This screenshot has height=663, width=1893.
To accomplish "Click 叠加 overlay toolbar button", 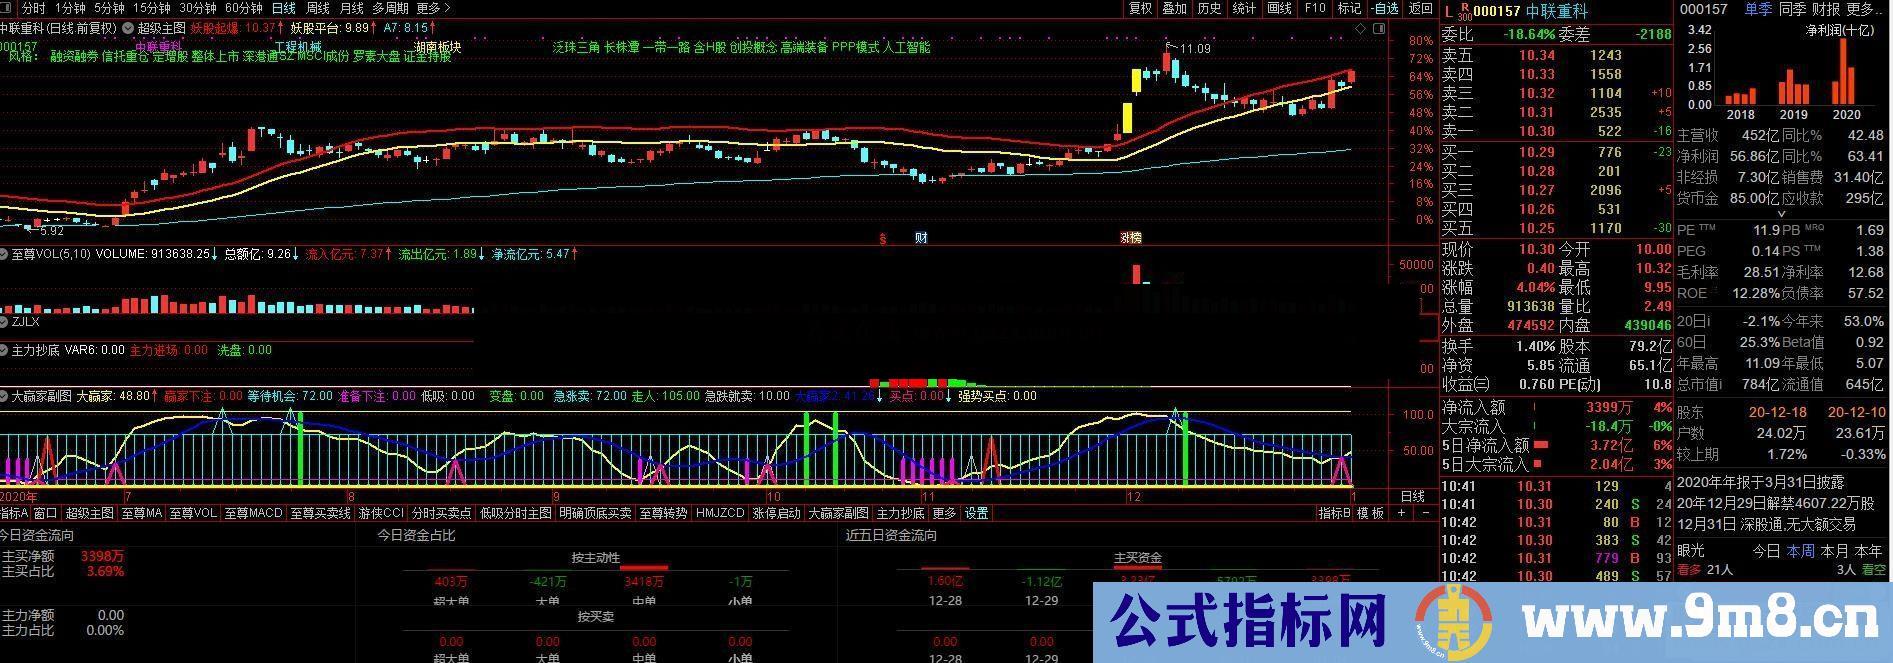I will (x=1174, y=8).
